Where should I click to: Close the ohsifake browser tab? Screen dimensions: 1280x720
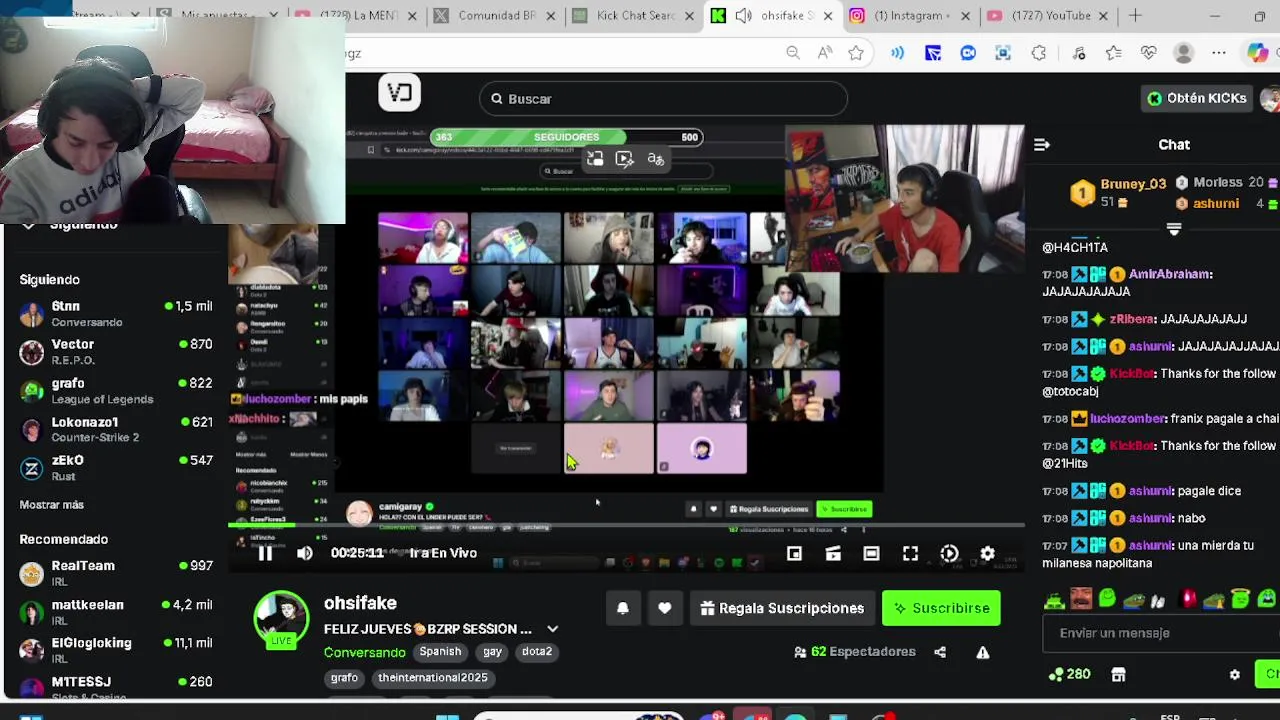point(827,16)
